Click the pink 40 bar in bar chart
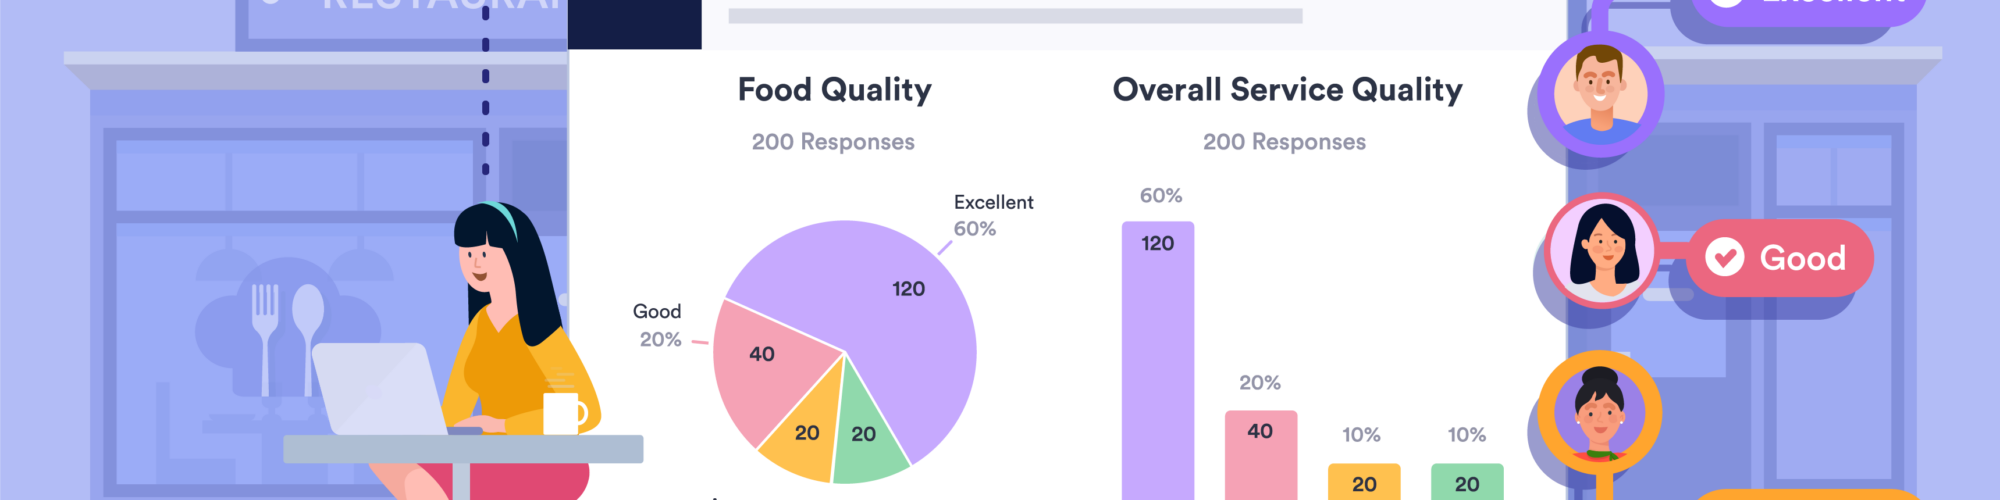The height and width of the screenshot is (500, 2000). pos(1261,455)
